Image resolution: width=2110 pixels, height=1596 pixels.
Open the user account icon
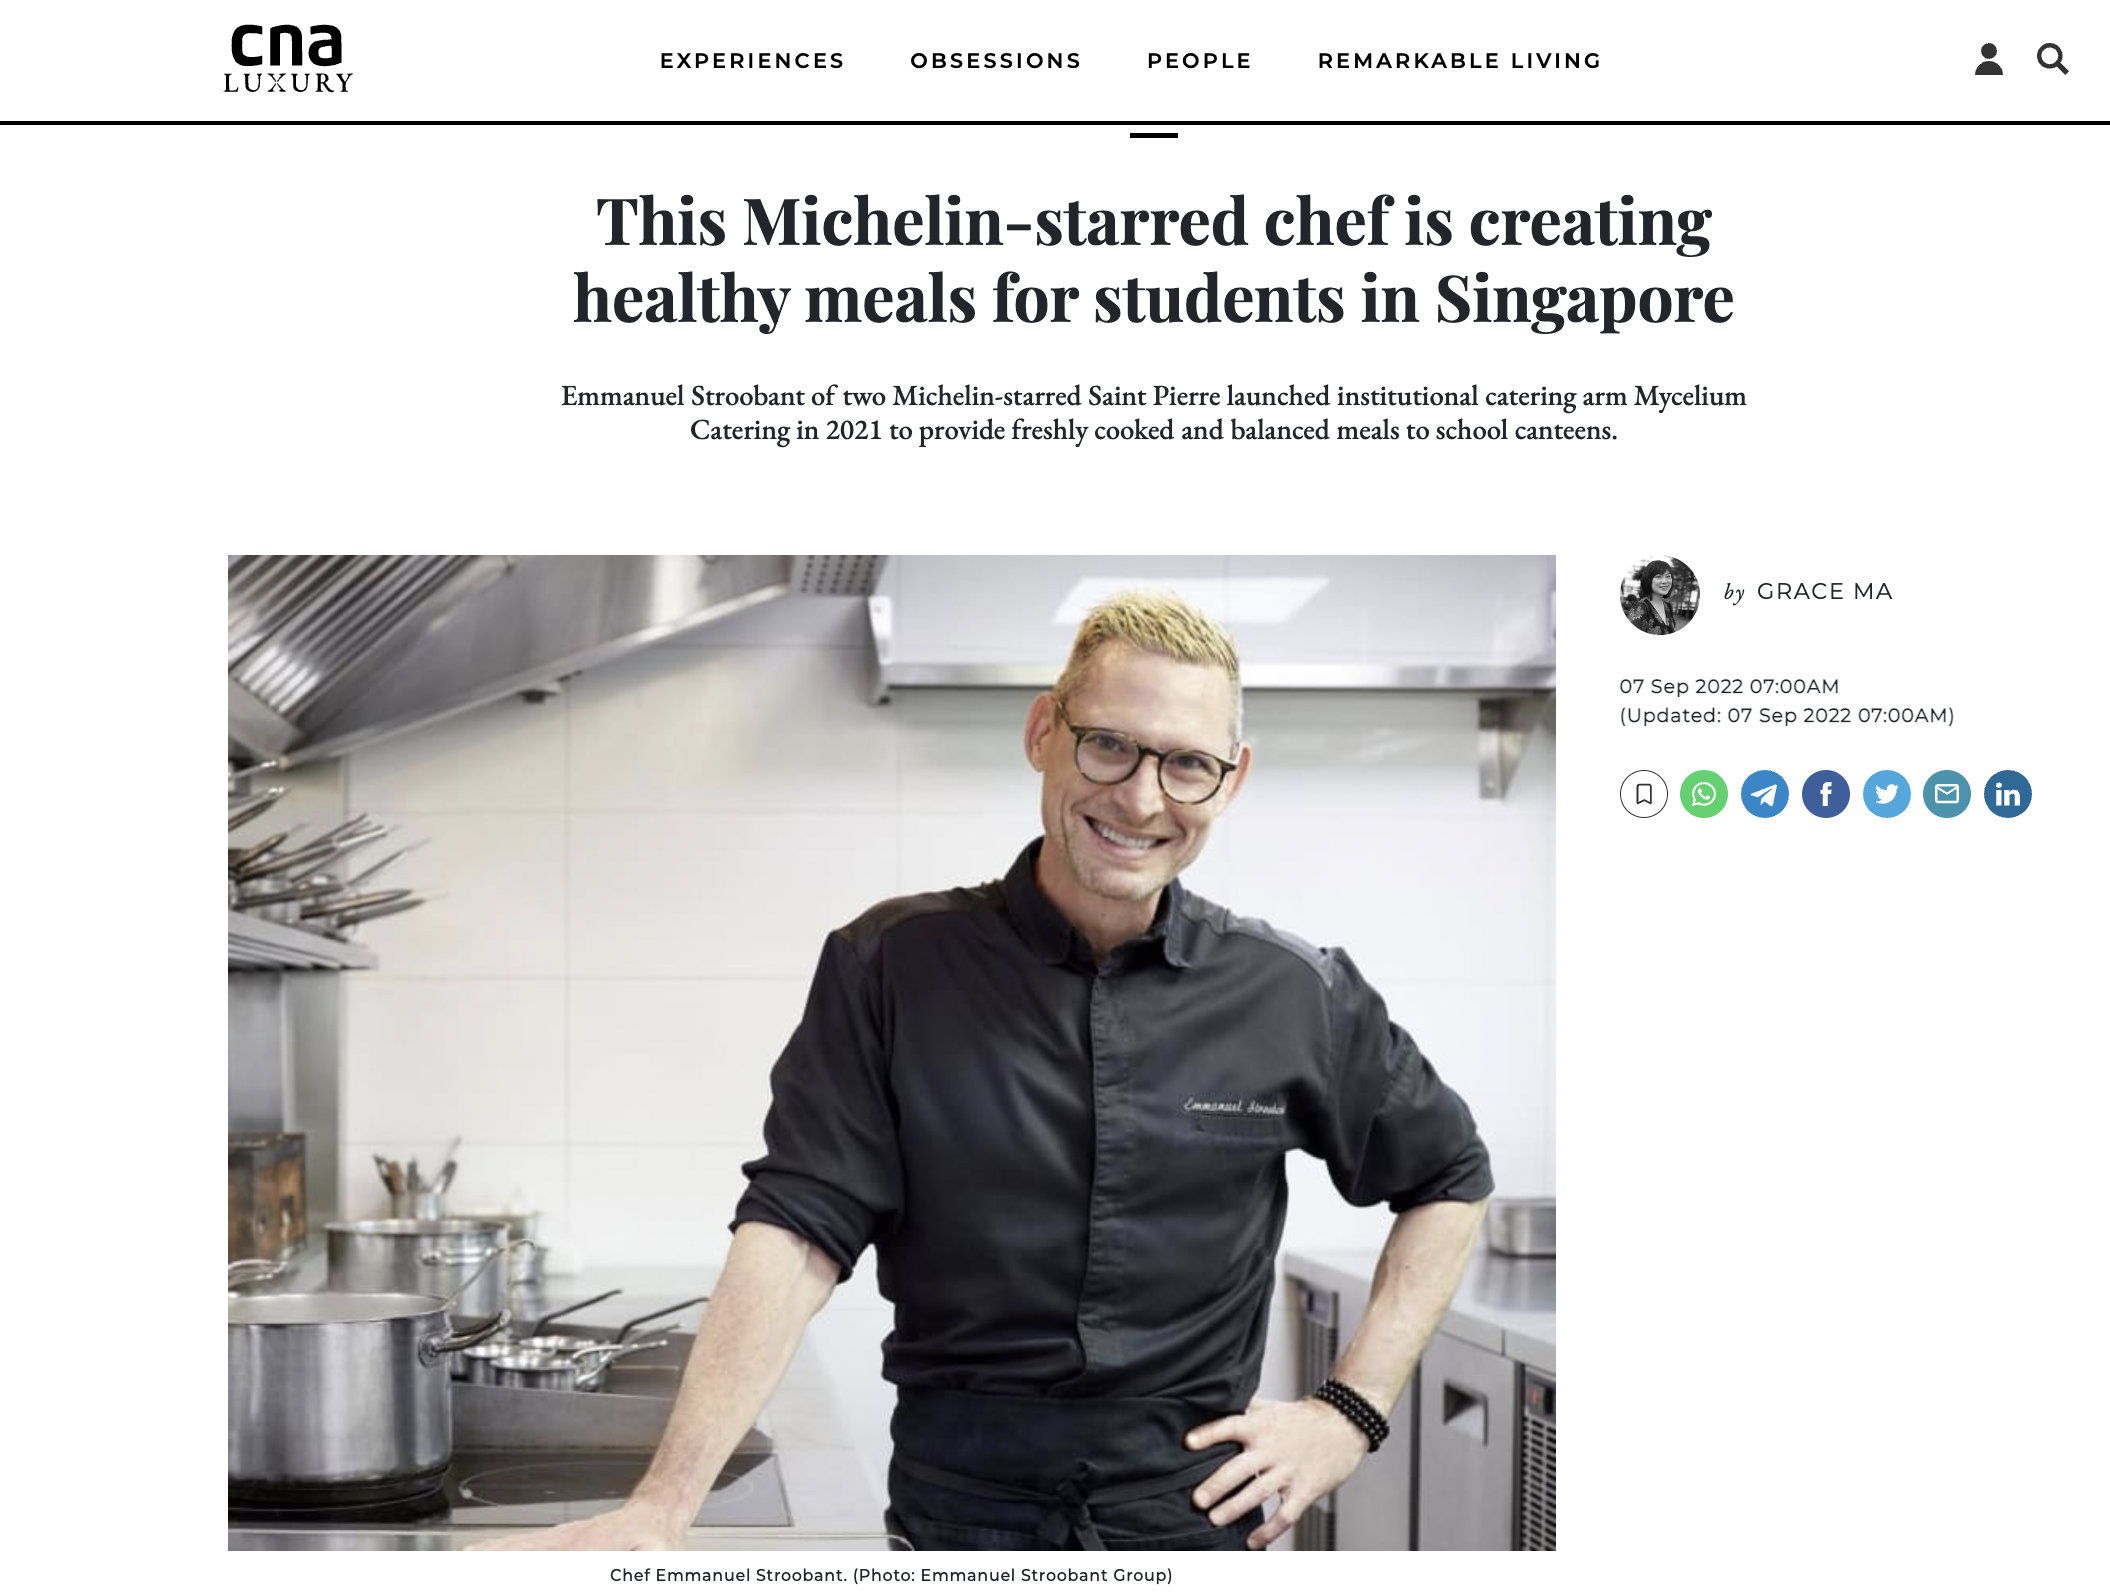[1988, 59]
